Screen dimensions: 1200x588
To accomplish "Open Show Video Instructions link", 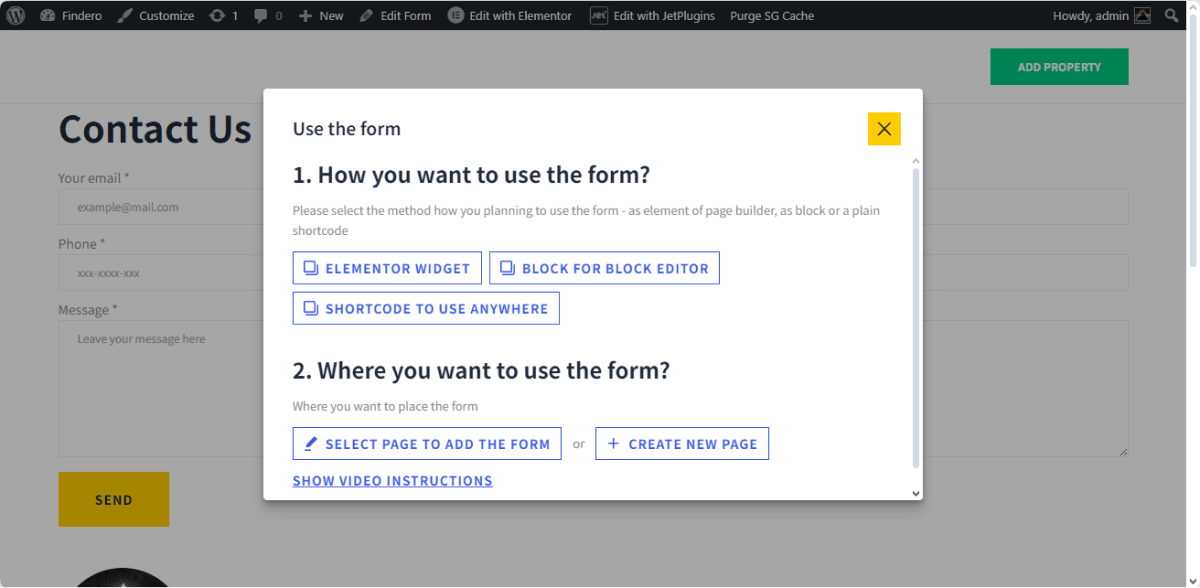I will (x=392, y=481).
